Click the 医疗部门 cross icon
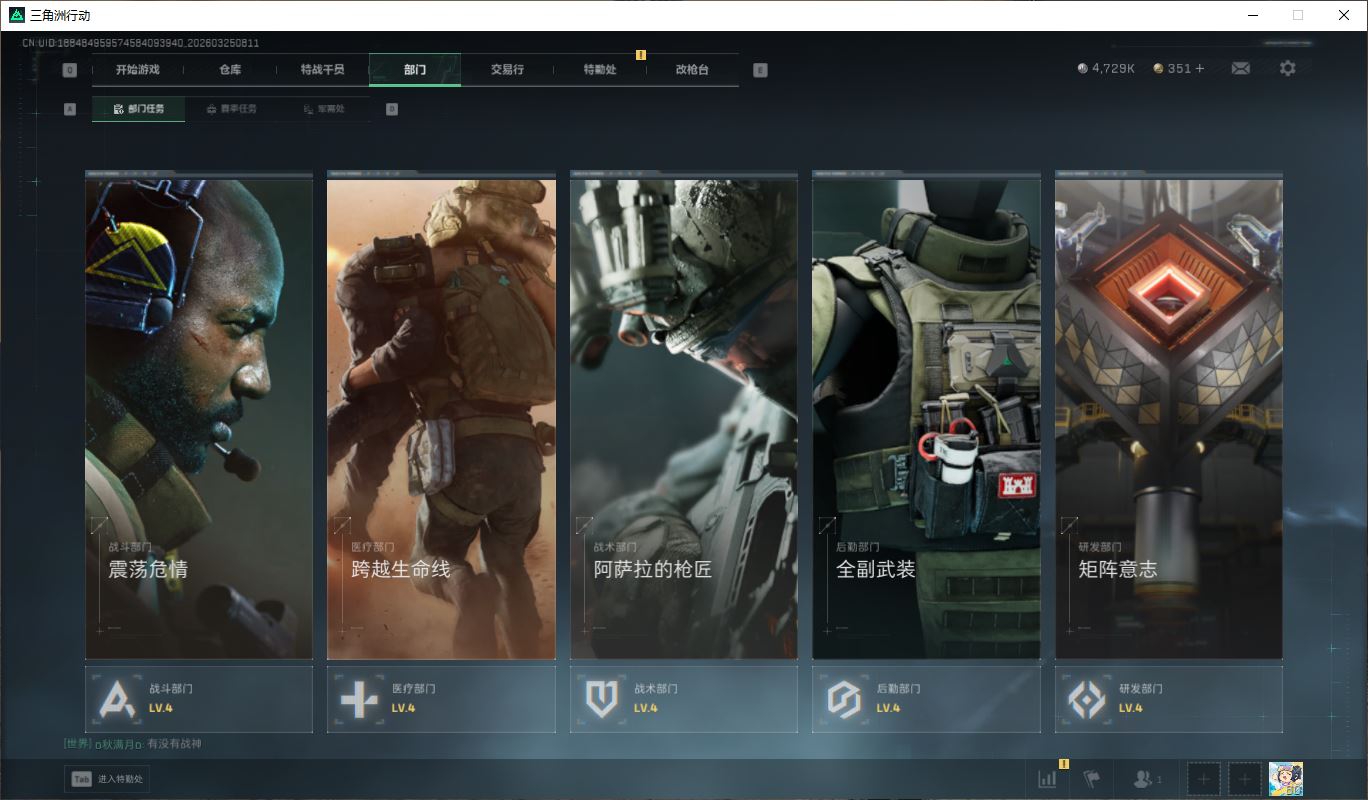 (x=358, y=699)
